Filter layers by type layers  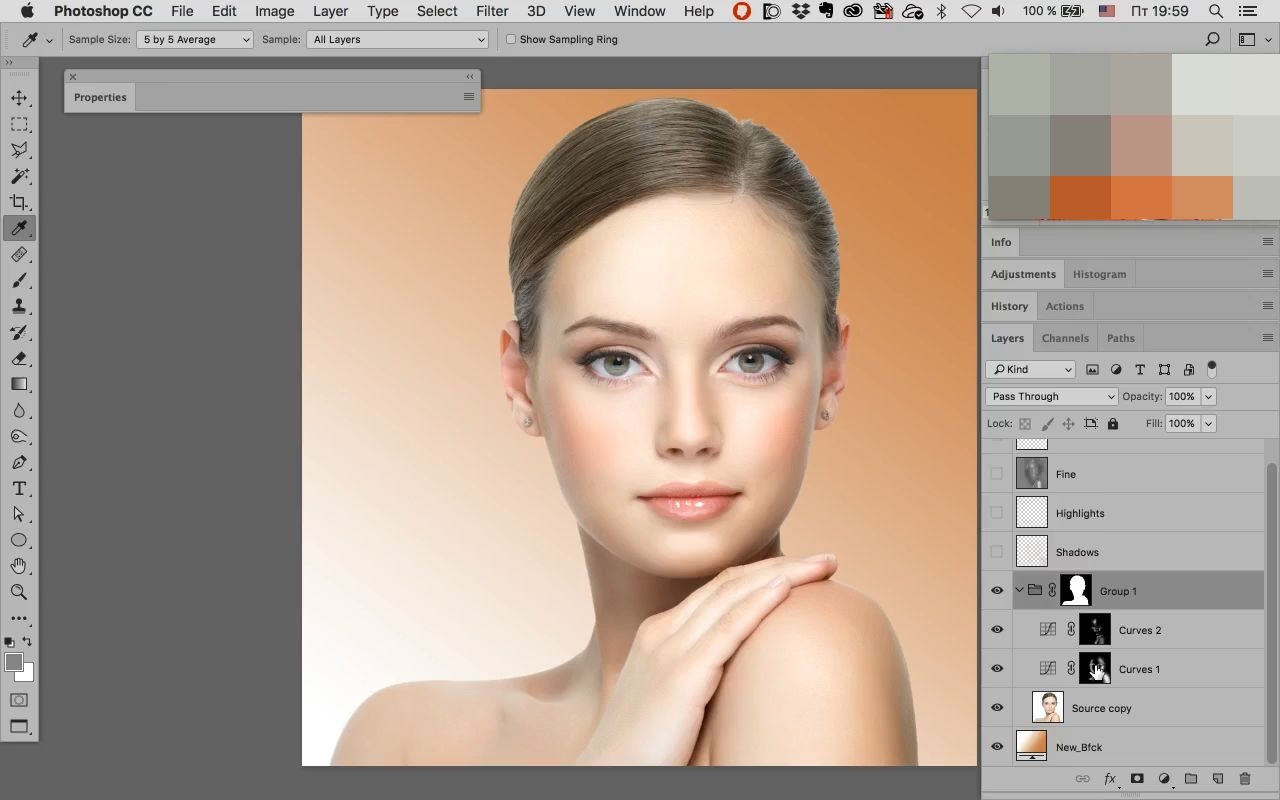point(1140,369)
